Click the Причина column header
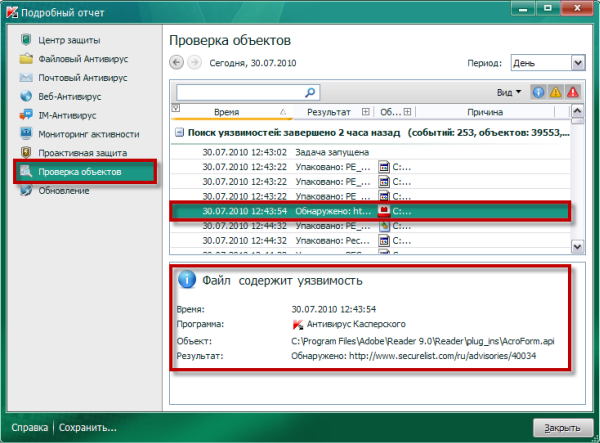The height and width of the screenshot is (443, 600). click(485, 112)
